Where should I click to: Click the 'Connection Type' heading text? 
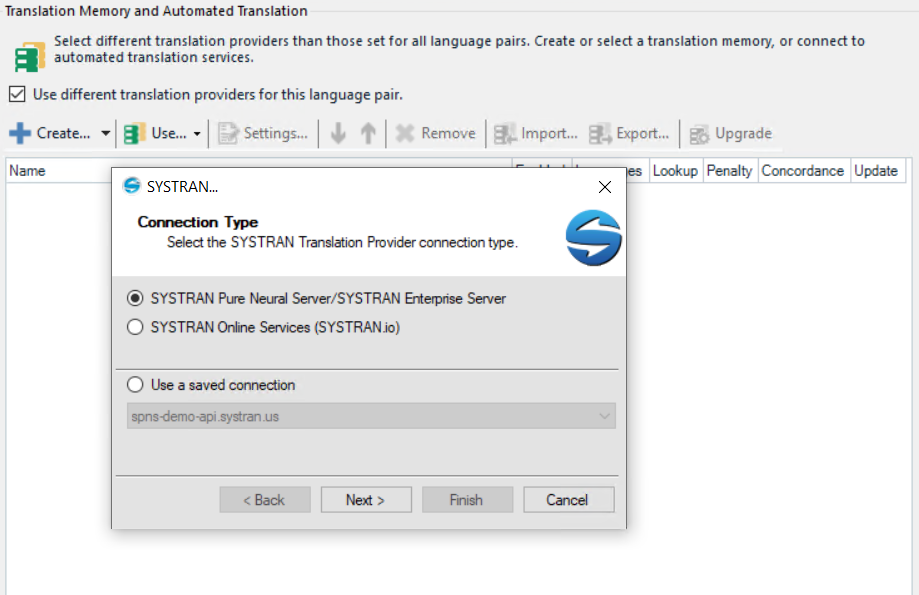(x=198, y=222)
